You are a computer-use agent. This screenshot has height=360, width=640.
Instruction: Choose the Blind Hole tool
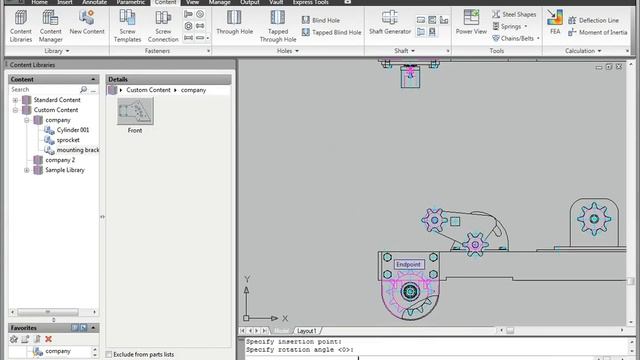pos(321,20)
